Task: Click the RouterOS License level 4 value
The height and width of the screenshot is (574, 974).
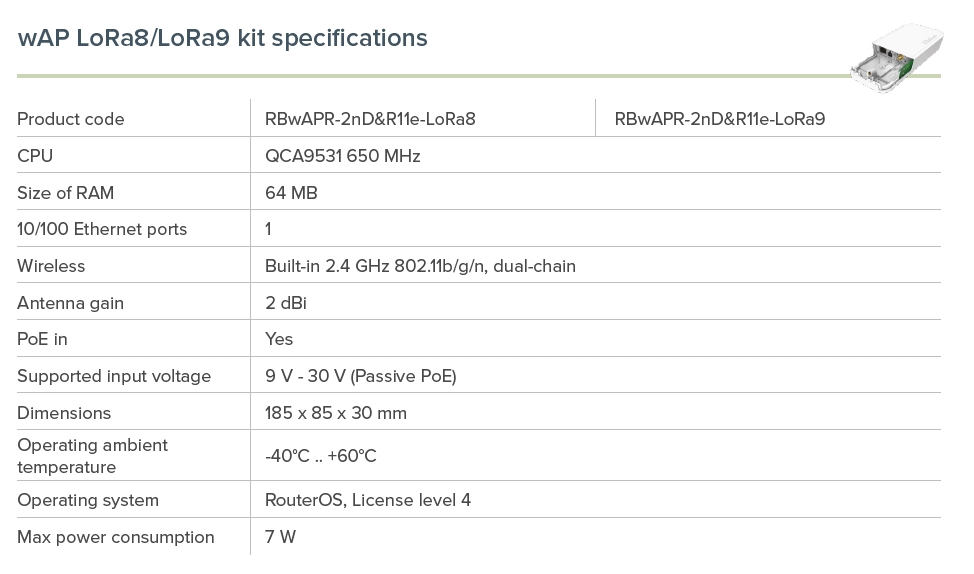Action: coord(367,500)
